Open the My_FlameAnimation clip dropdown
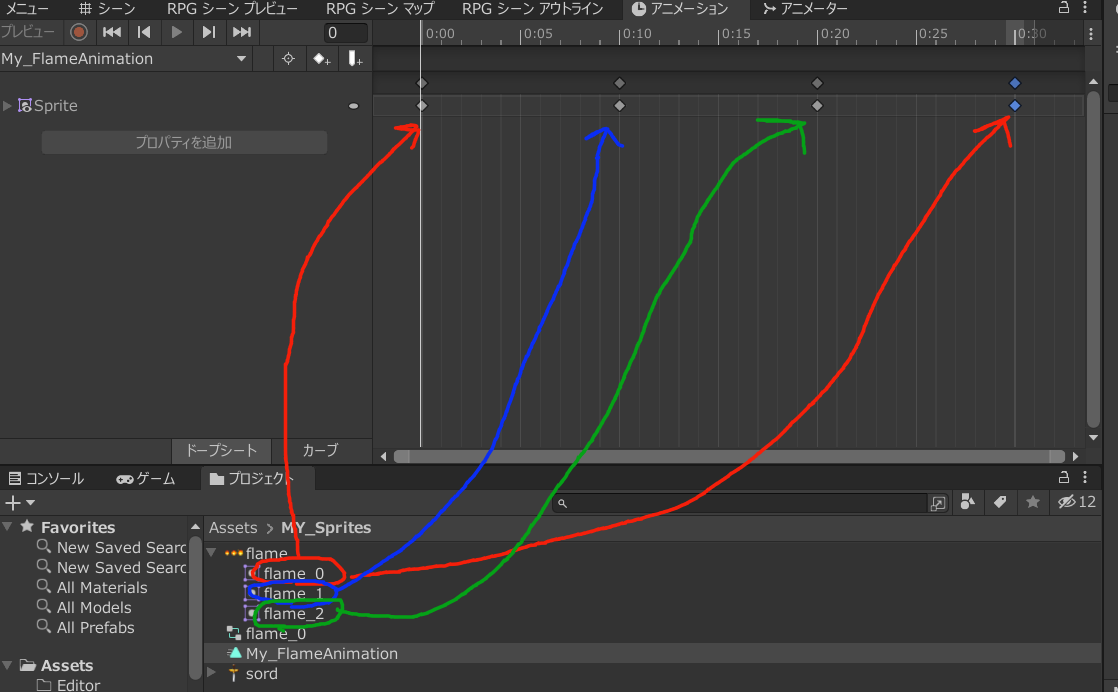 [241, 59]
